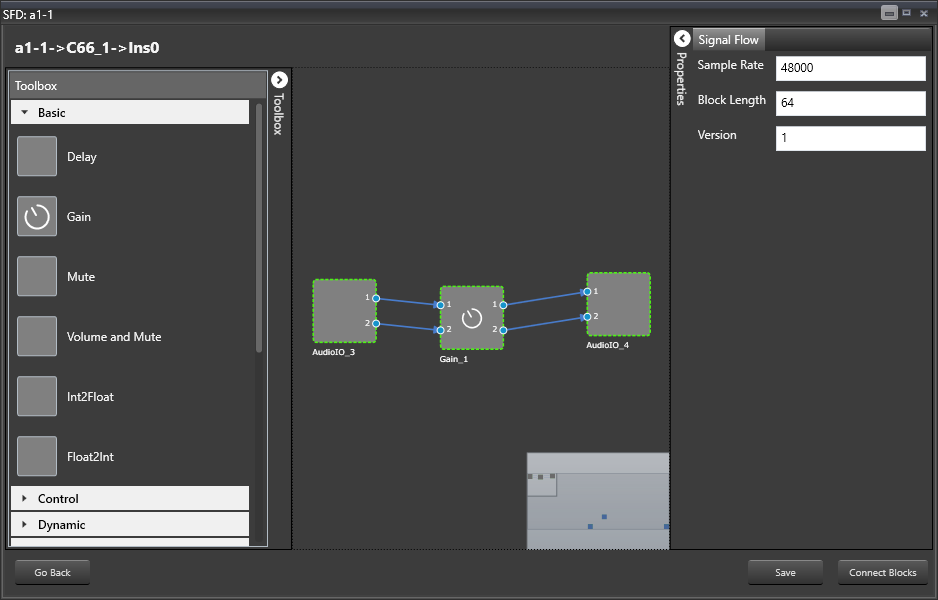Select the Gain_1 block on canvas
The height and width of the screenshot is (600, 938).
[472, 318]
